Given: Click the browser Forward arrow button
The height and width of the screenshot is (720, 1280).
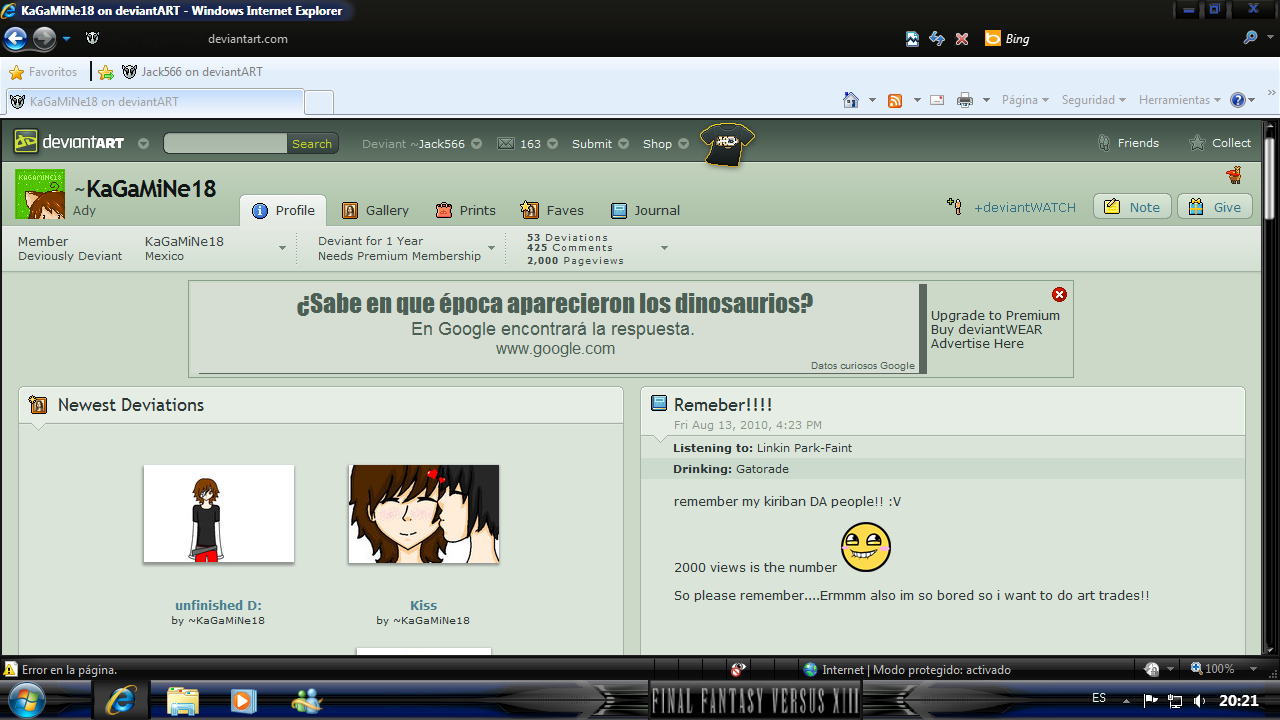Looking at the screenshot, I should 44,39.
